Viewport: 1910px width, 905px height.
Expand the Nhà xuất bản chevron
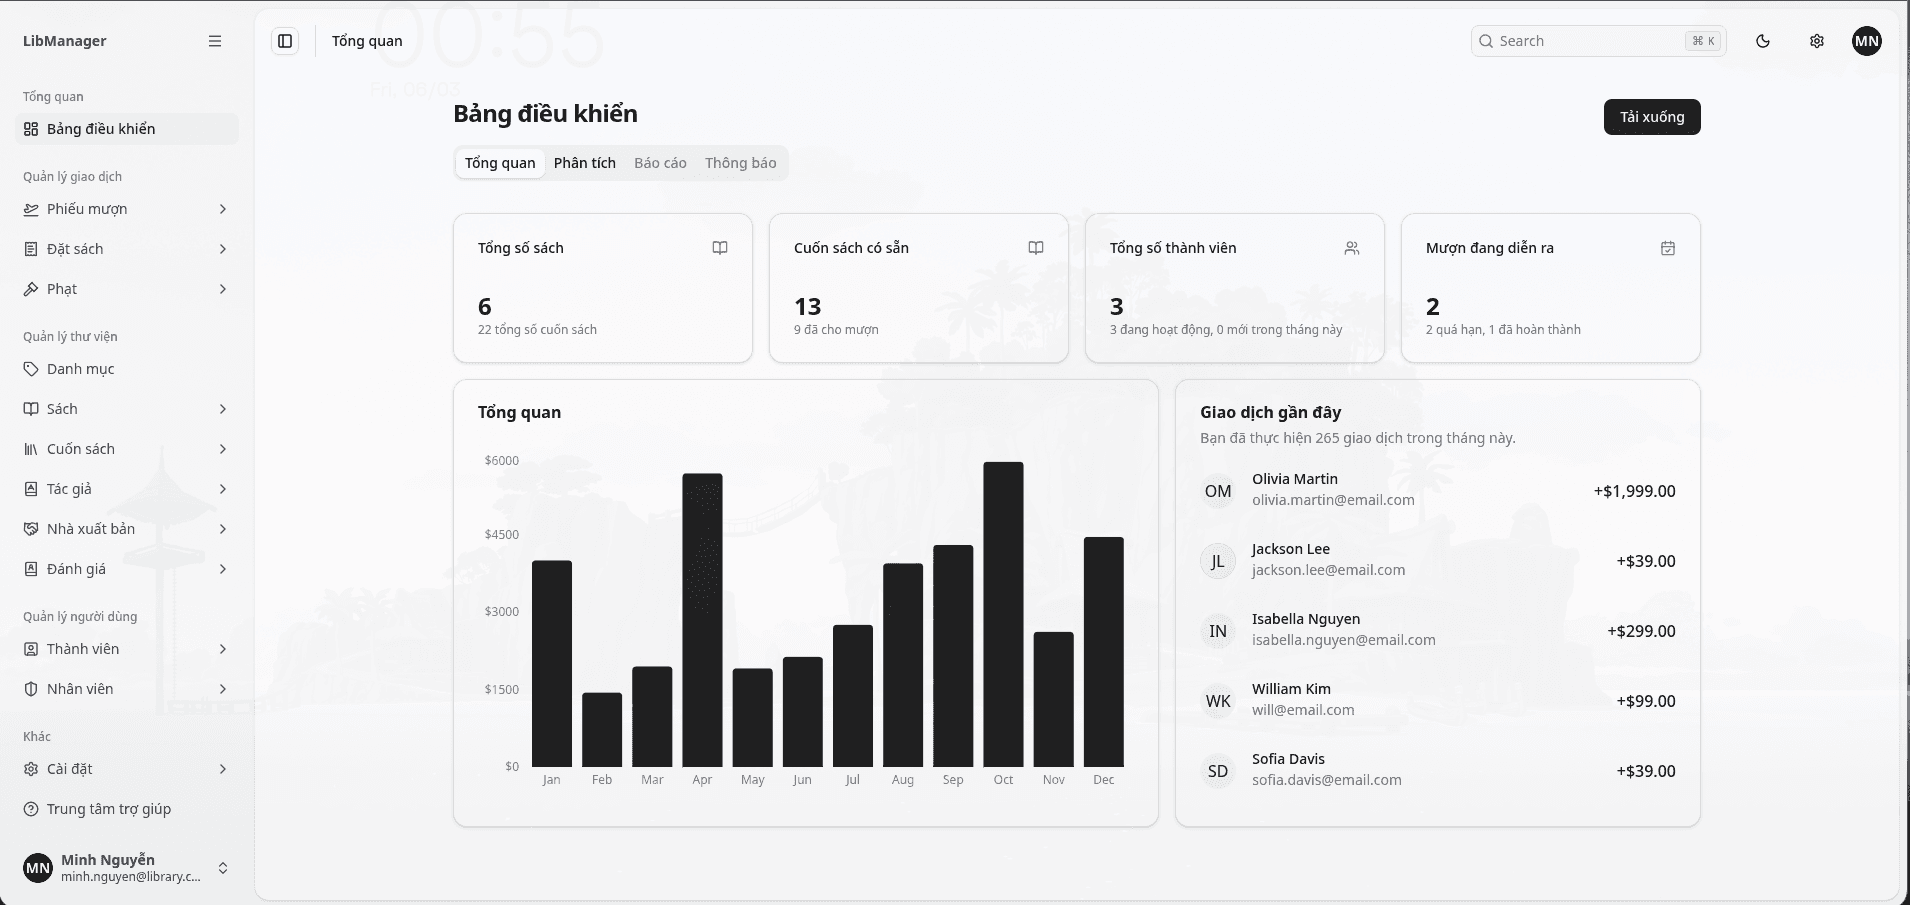coord(223,529)
